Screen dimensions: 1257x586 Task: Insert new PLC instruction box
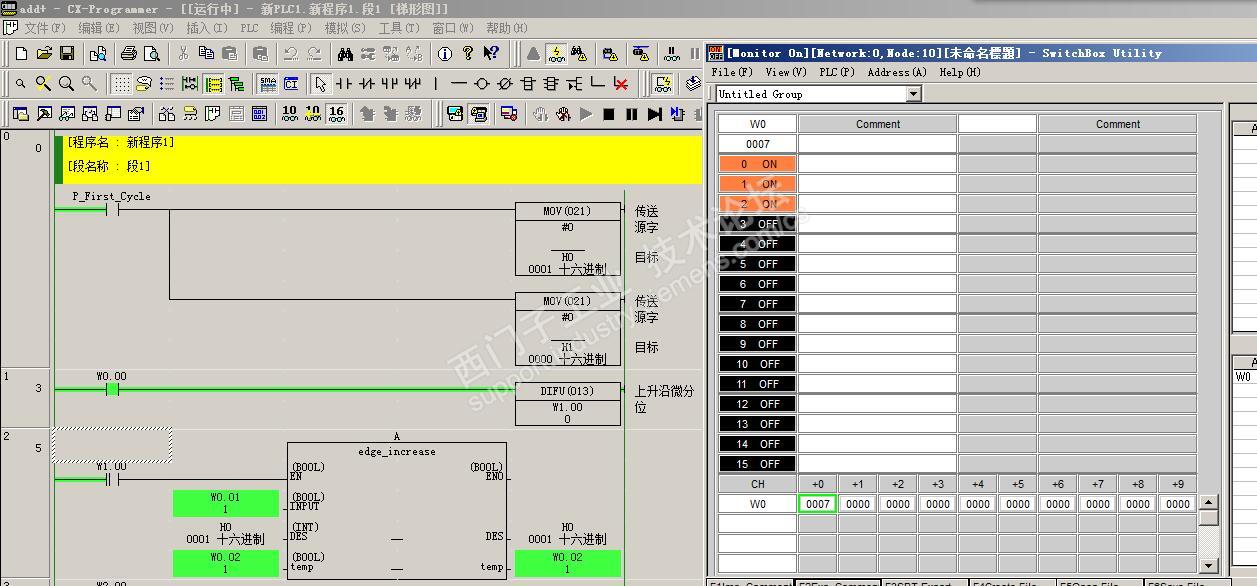tap(528, 84)
